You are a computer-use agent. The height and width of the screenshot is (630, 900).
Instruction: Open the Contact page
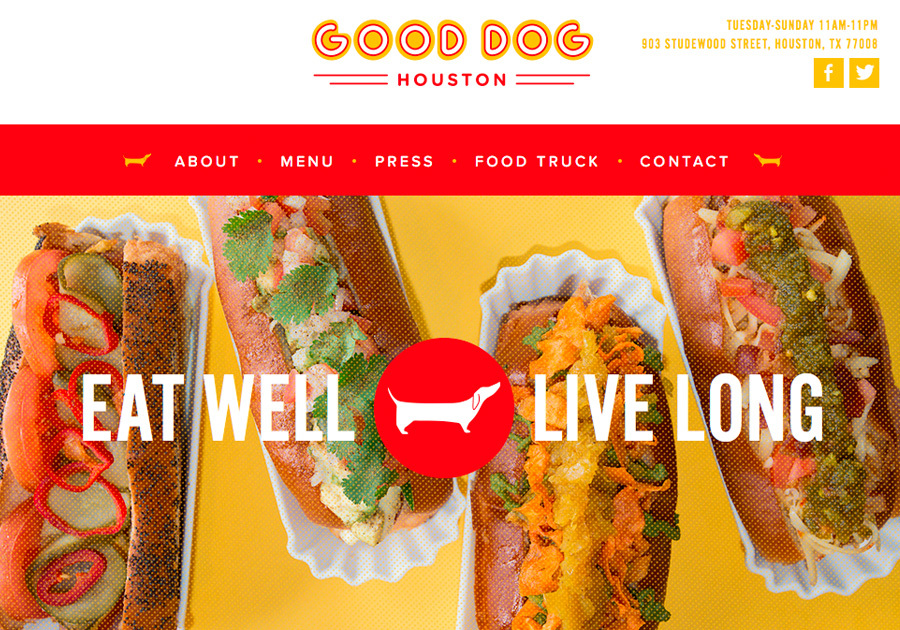pyautogui.click(x=684, y=161)
